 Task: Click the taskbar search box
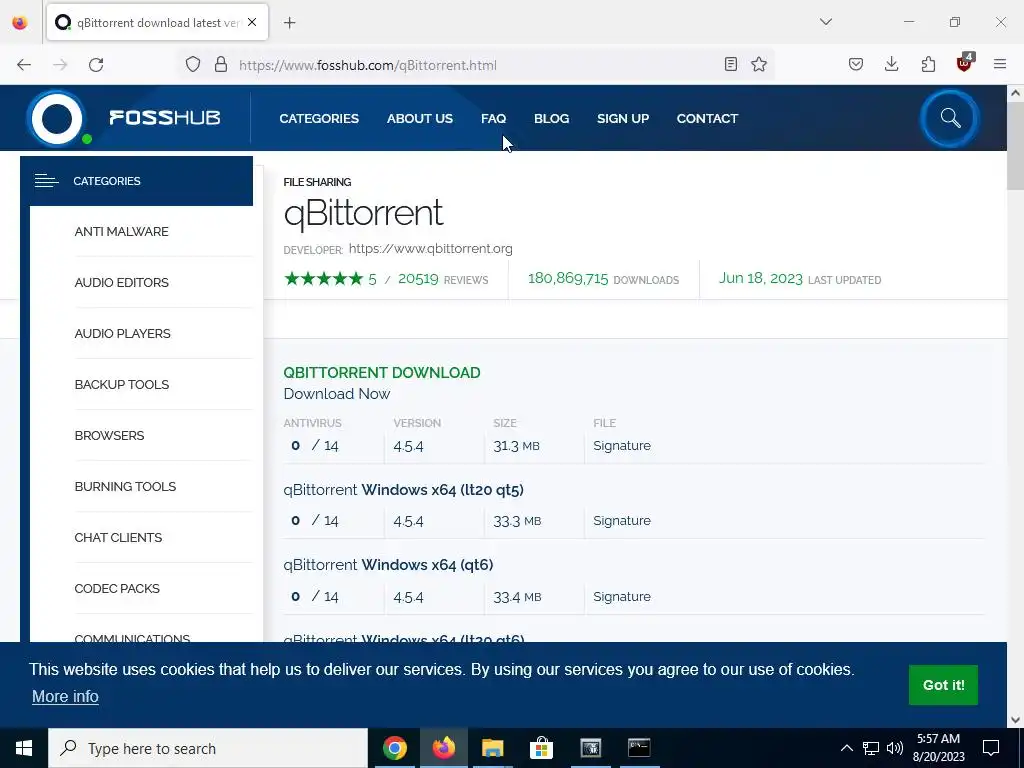(208, 748)
